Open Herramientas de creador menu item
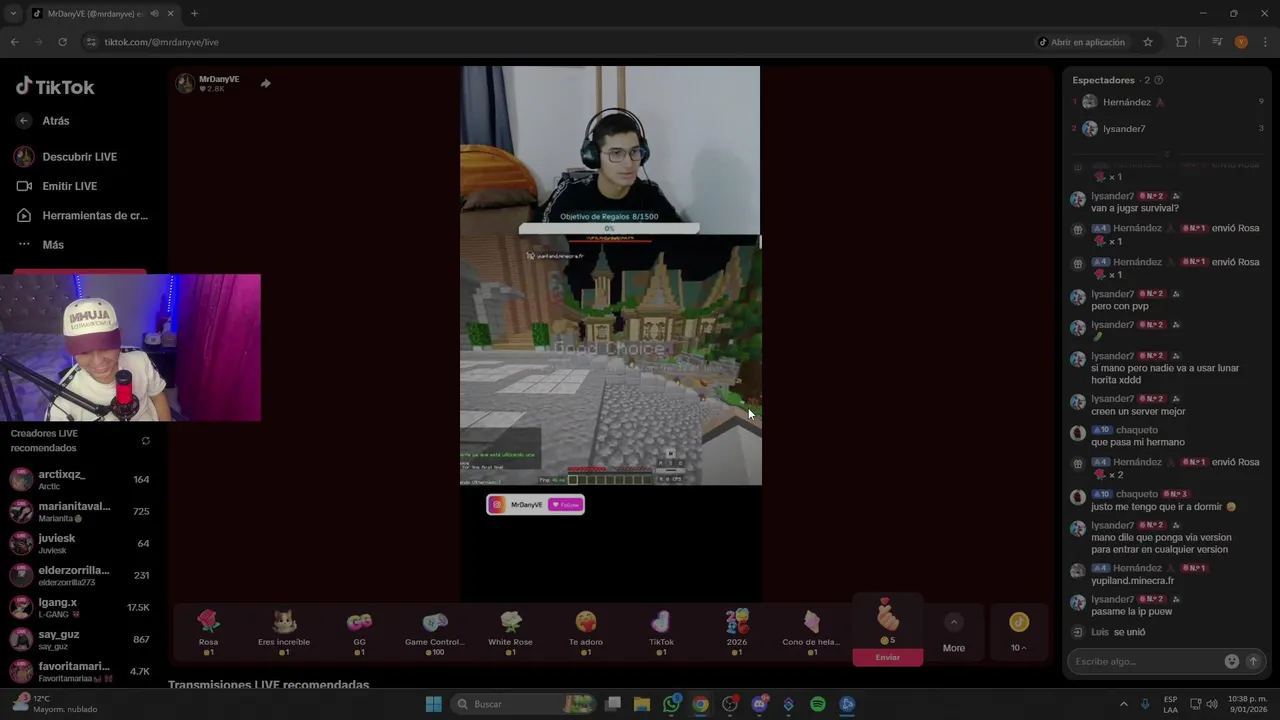The image size is (1280, 720). pos(82,215)
